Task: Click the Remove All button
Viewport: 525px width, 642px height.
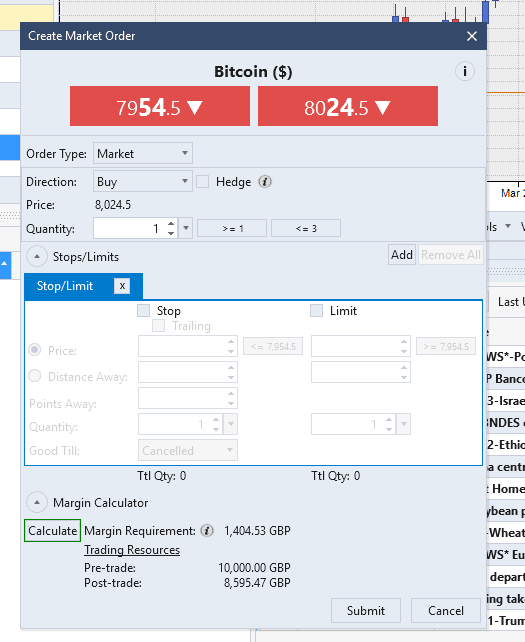Action: click(450, 255)
